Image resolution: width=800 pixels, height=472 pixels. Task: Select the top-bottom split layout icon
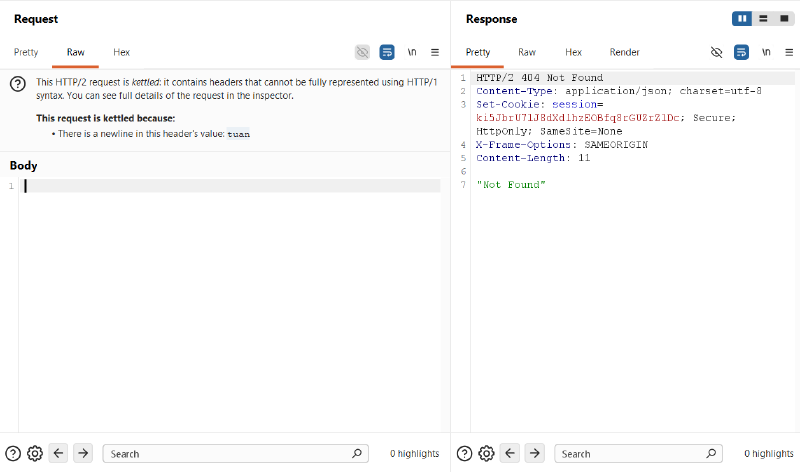pyautogui.click(x=763, y=19)
